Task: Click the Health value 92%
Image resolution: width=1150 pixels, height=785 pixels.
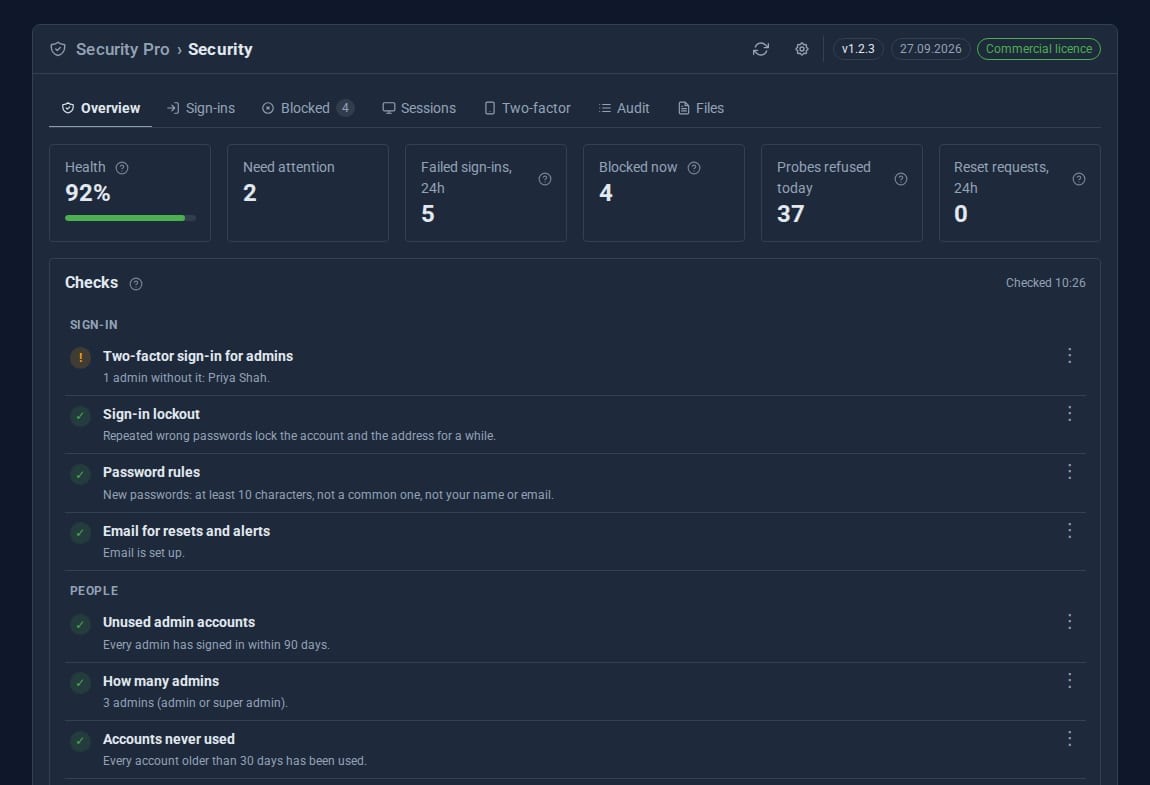Action: click(88, 193)
